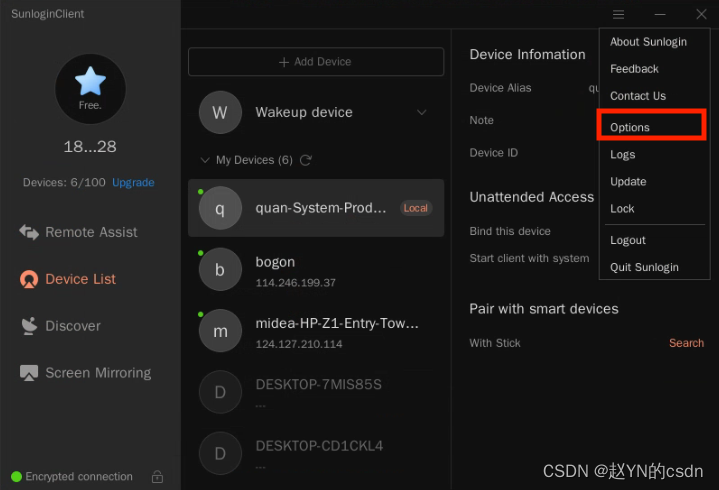Click the b avatar of bogon device
The width and height of the screenshot is (719, 490).
[220, 270]
